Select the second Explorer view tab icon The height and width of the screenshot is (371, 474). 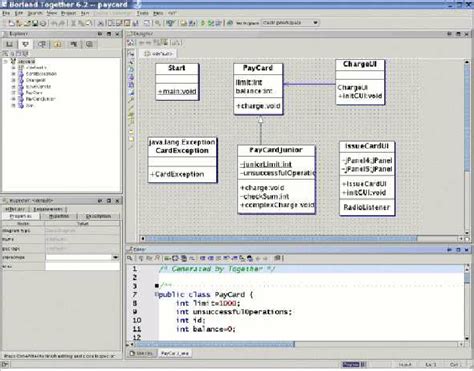25,44
